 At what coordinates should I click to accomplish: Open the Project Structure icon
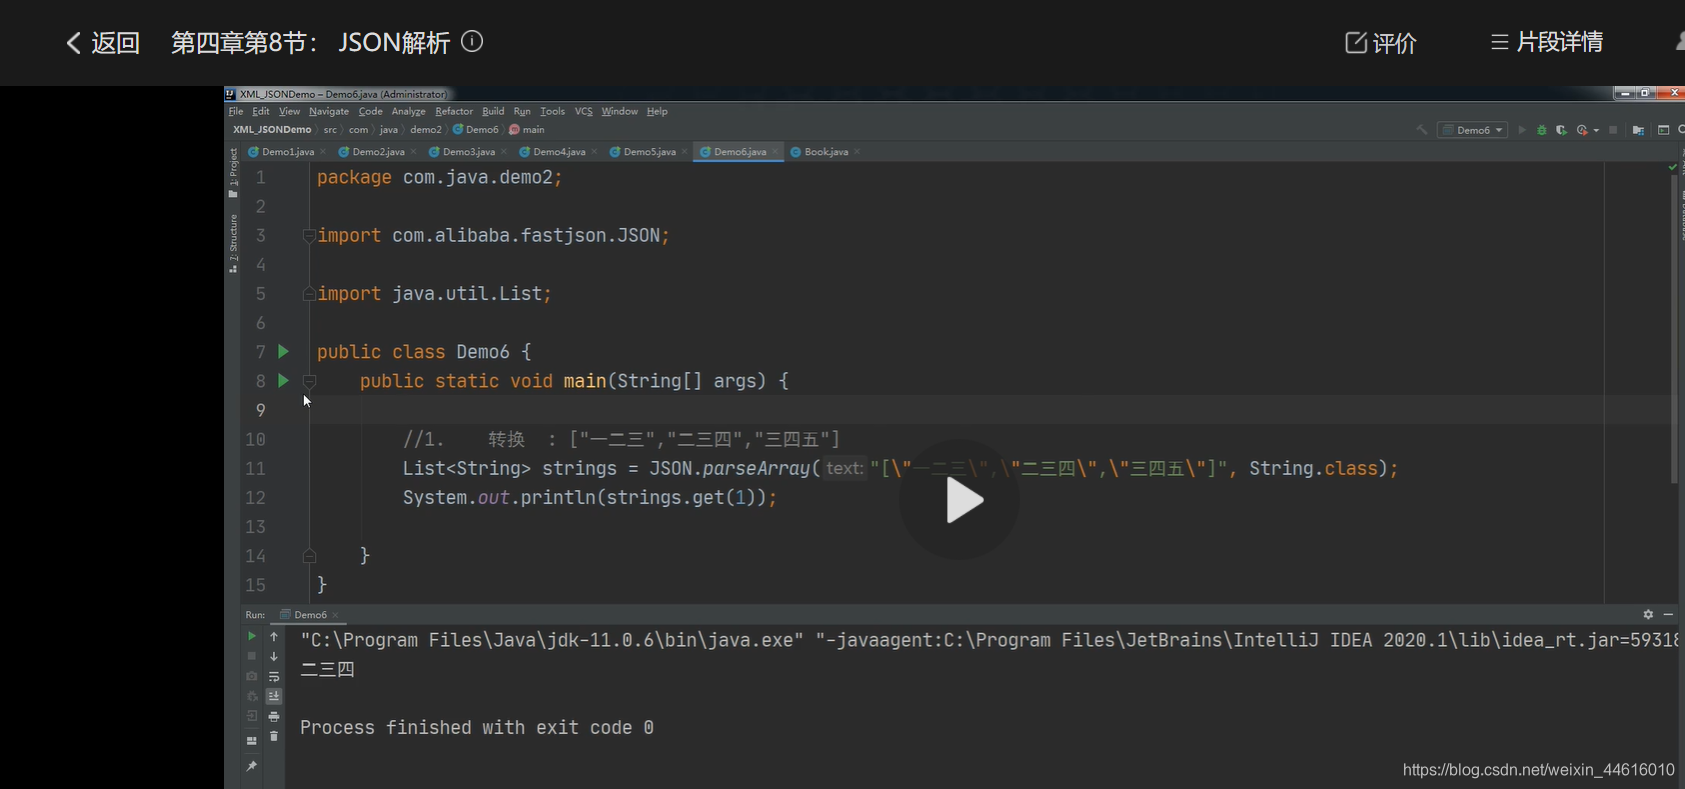[x=1638, y=130]
